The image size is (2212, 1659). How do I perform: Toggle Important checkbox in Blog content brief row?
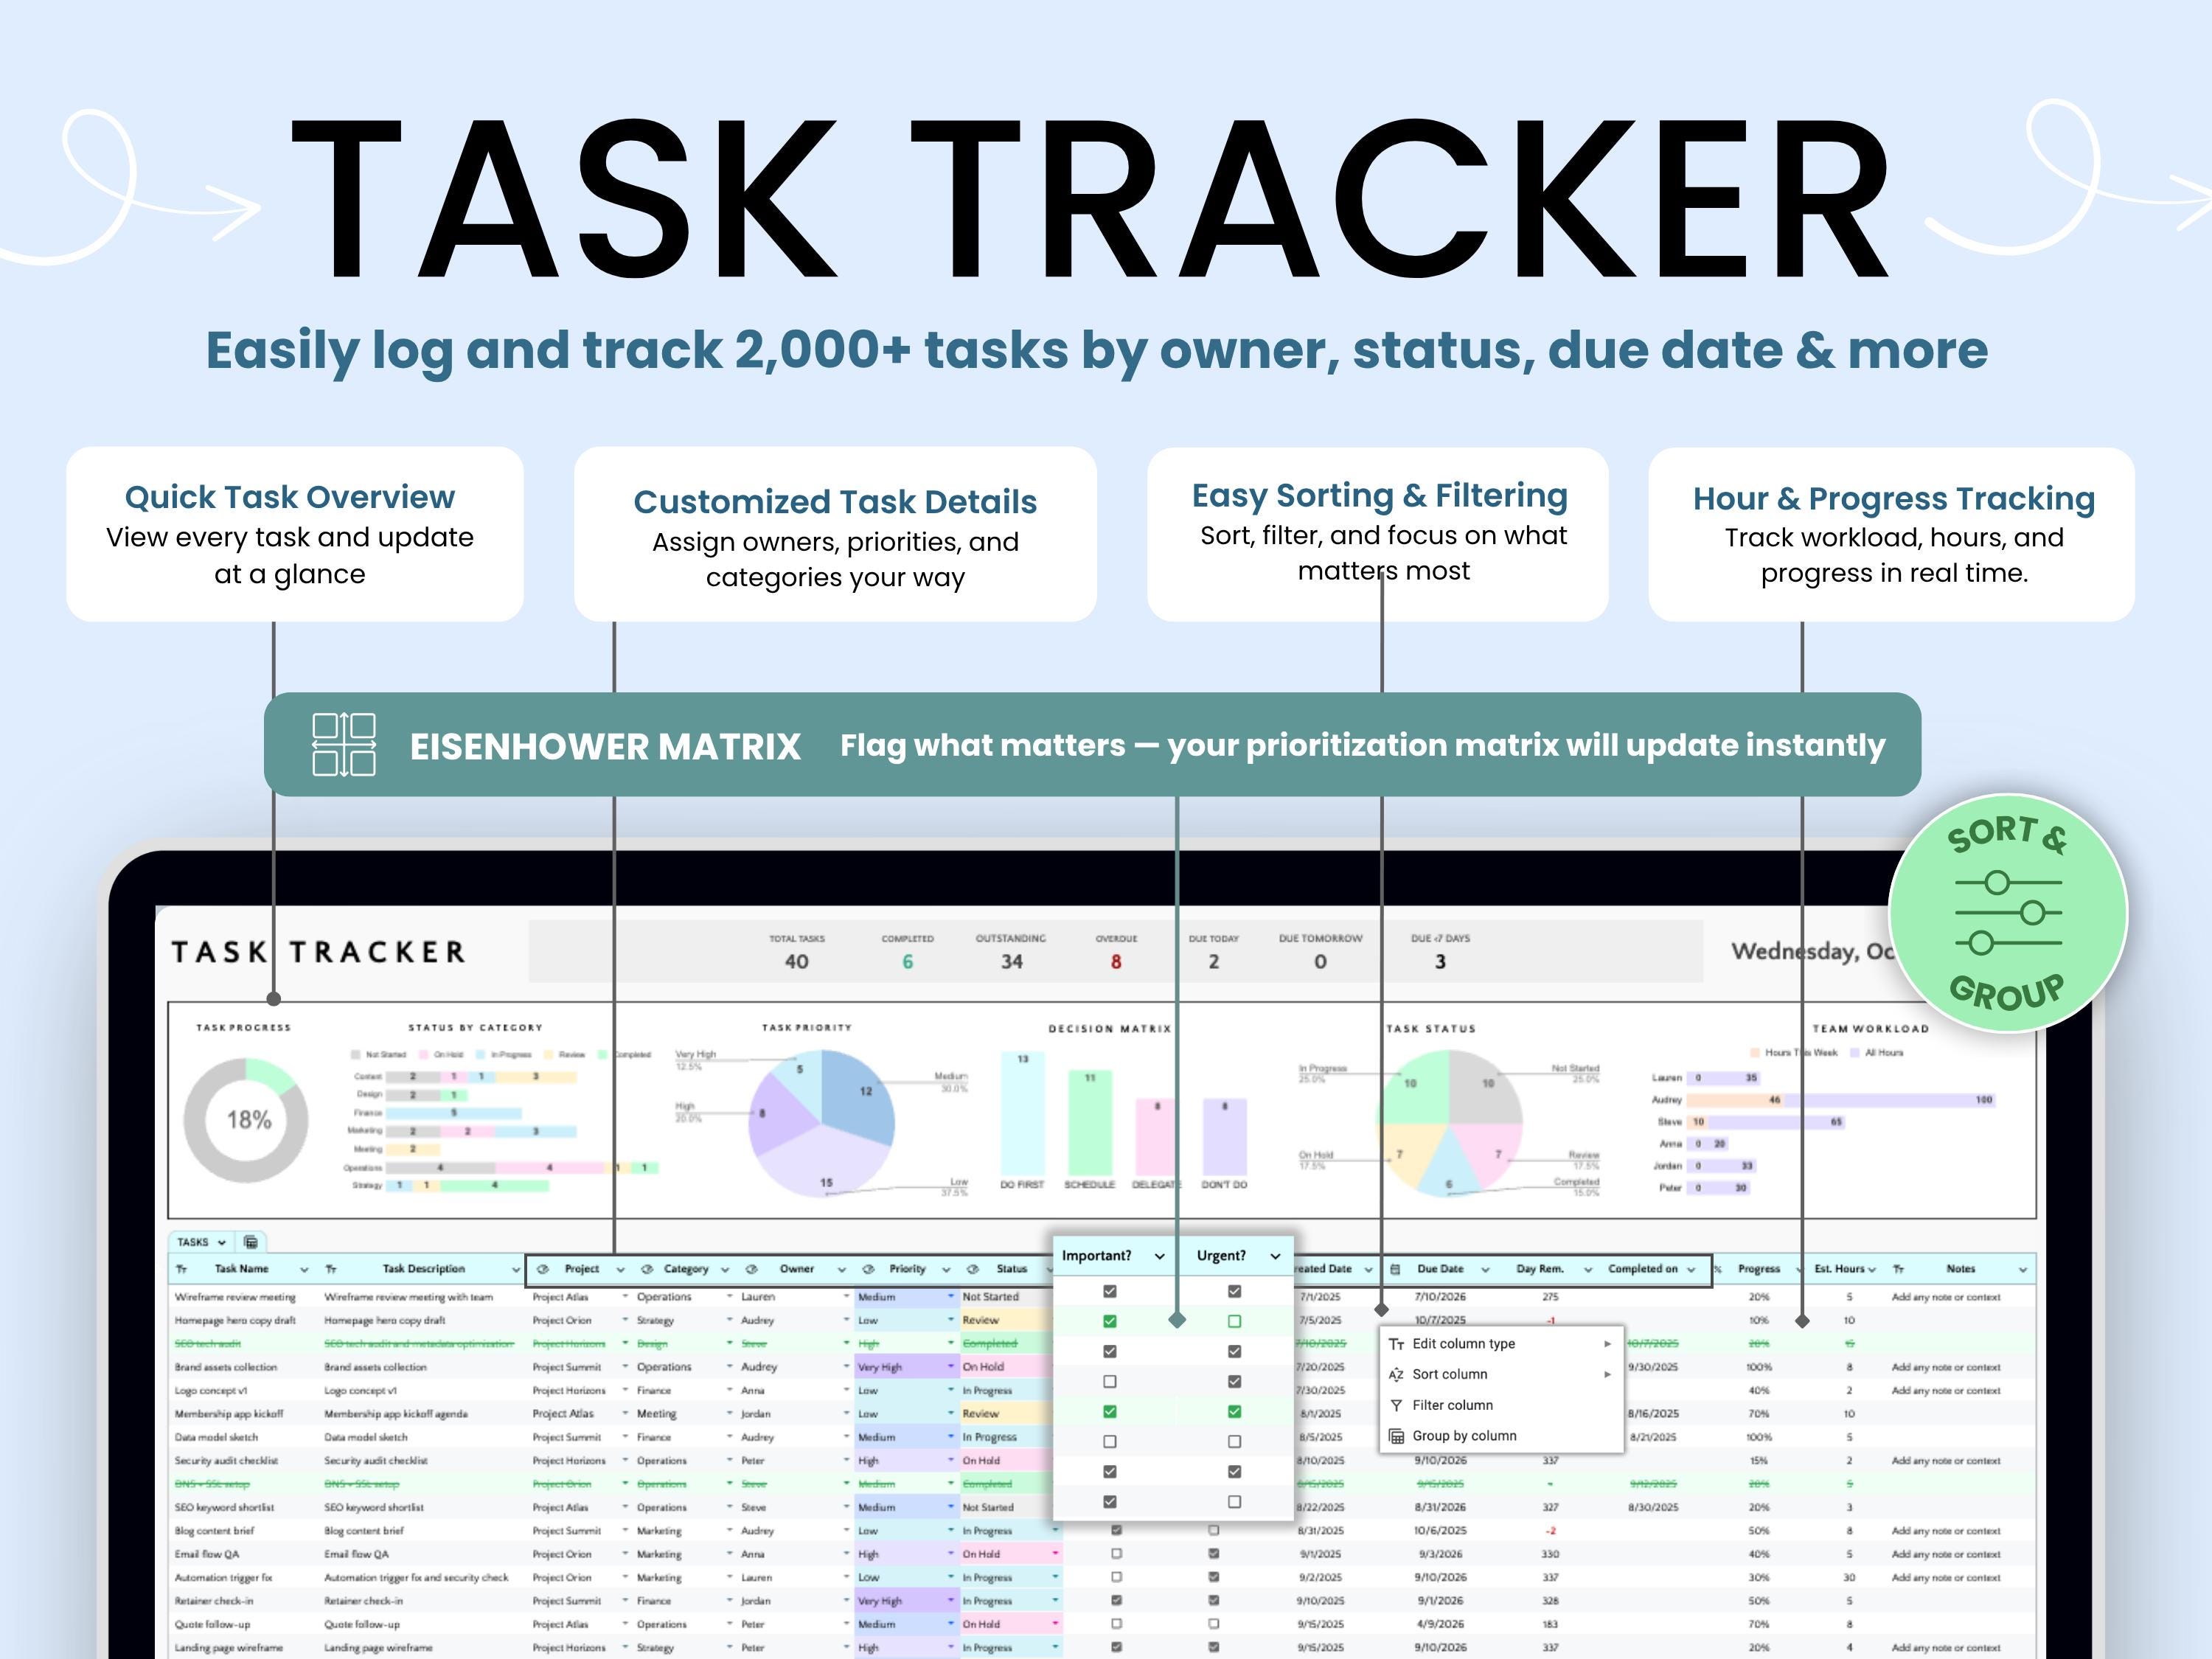1116,1530
